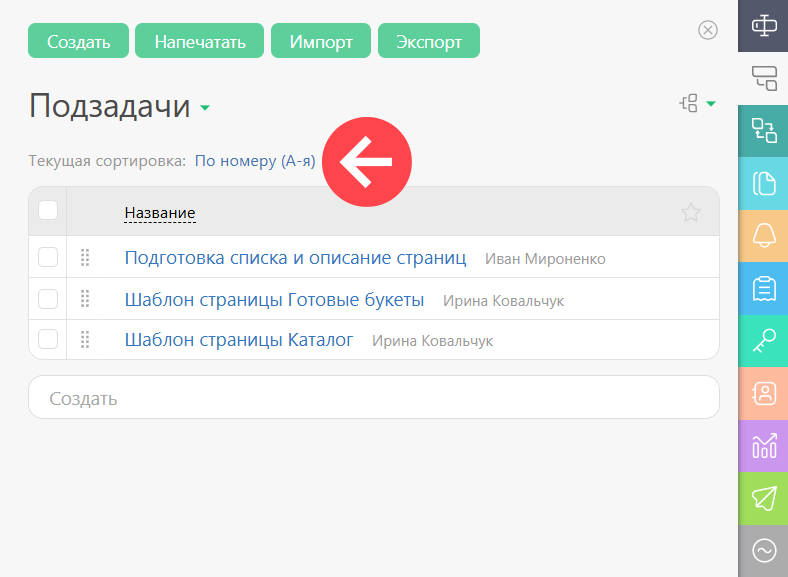The height and width of the screenshot is (577, 788).
Task: Click drag handle of Подготовка списка row
Action: pyautogui.click(x=85, y=257)
